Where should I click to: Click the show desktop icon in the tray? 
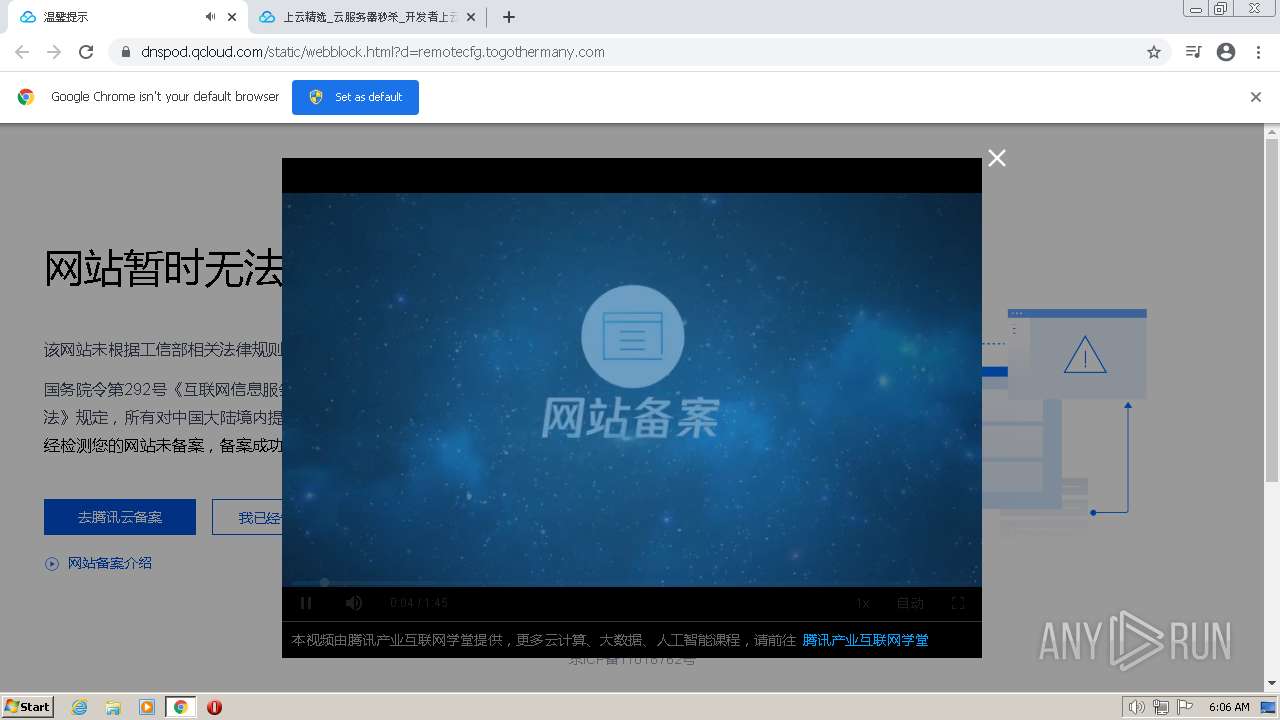tap(1268, 707)
